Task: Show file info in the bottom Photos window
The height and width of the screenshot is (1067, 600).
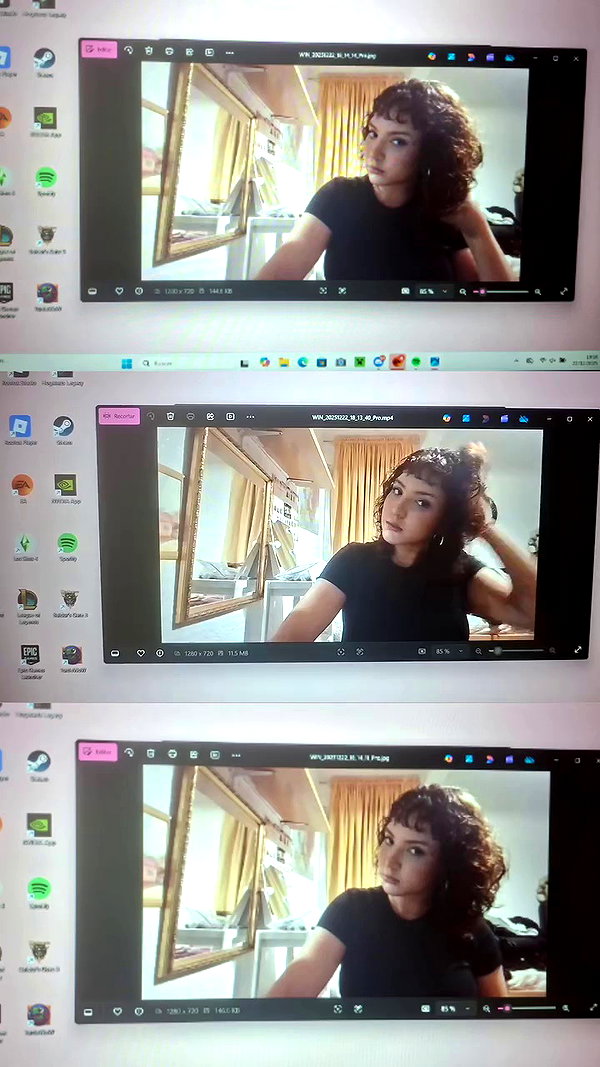Action: point(139,1012)
